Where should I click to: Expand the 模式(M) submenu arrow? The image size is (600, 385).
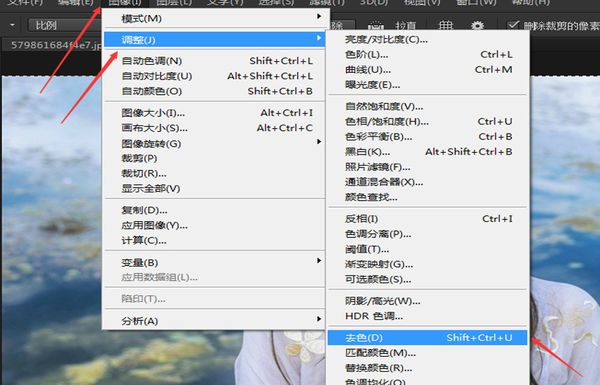click(319, 16)
